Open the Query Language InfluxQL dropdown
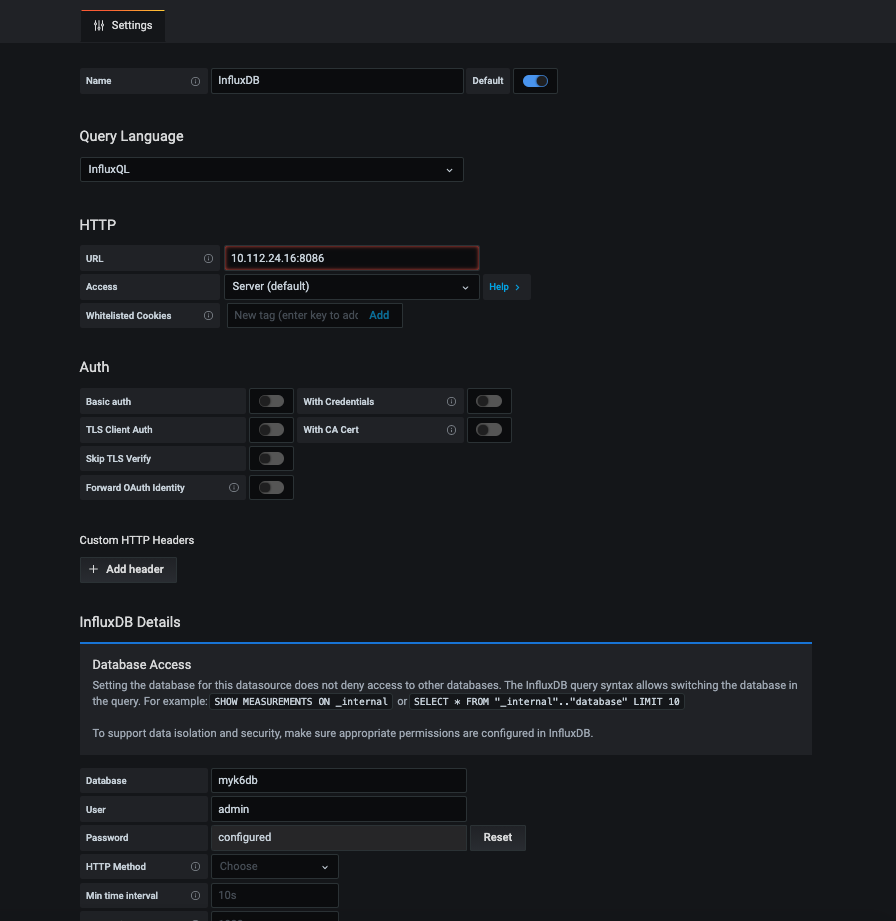The width and height of the screenshot is (896, 921). [x=271, y=170]
